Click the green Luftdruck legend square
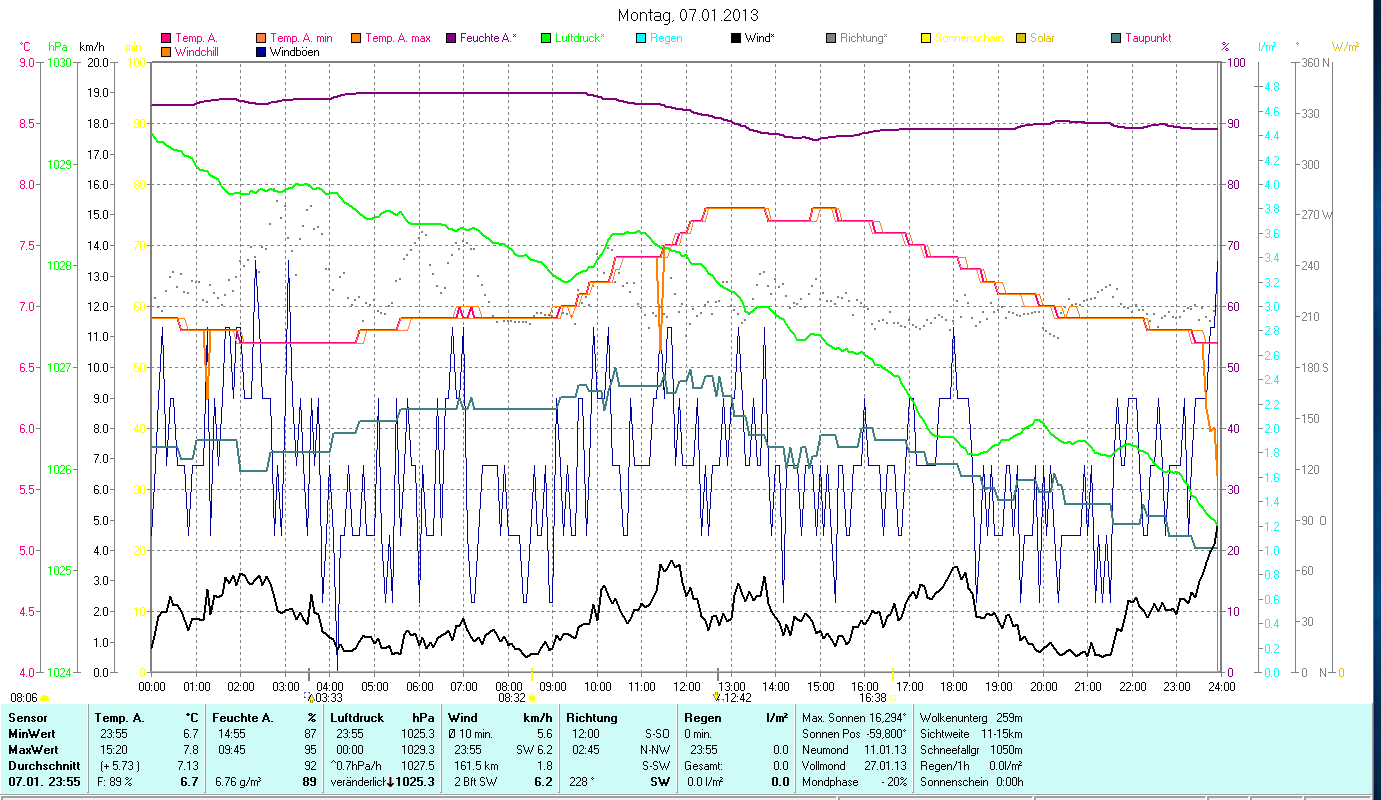Screen dimensions: 1381x800 click(546, 39)
